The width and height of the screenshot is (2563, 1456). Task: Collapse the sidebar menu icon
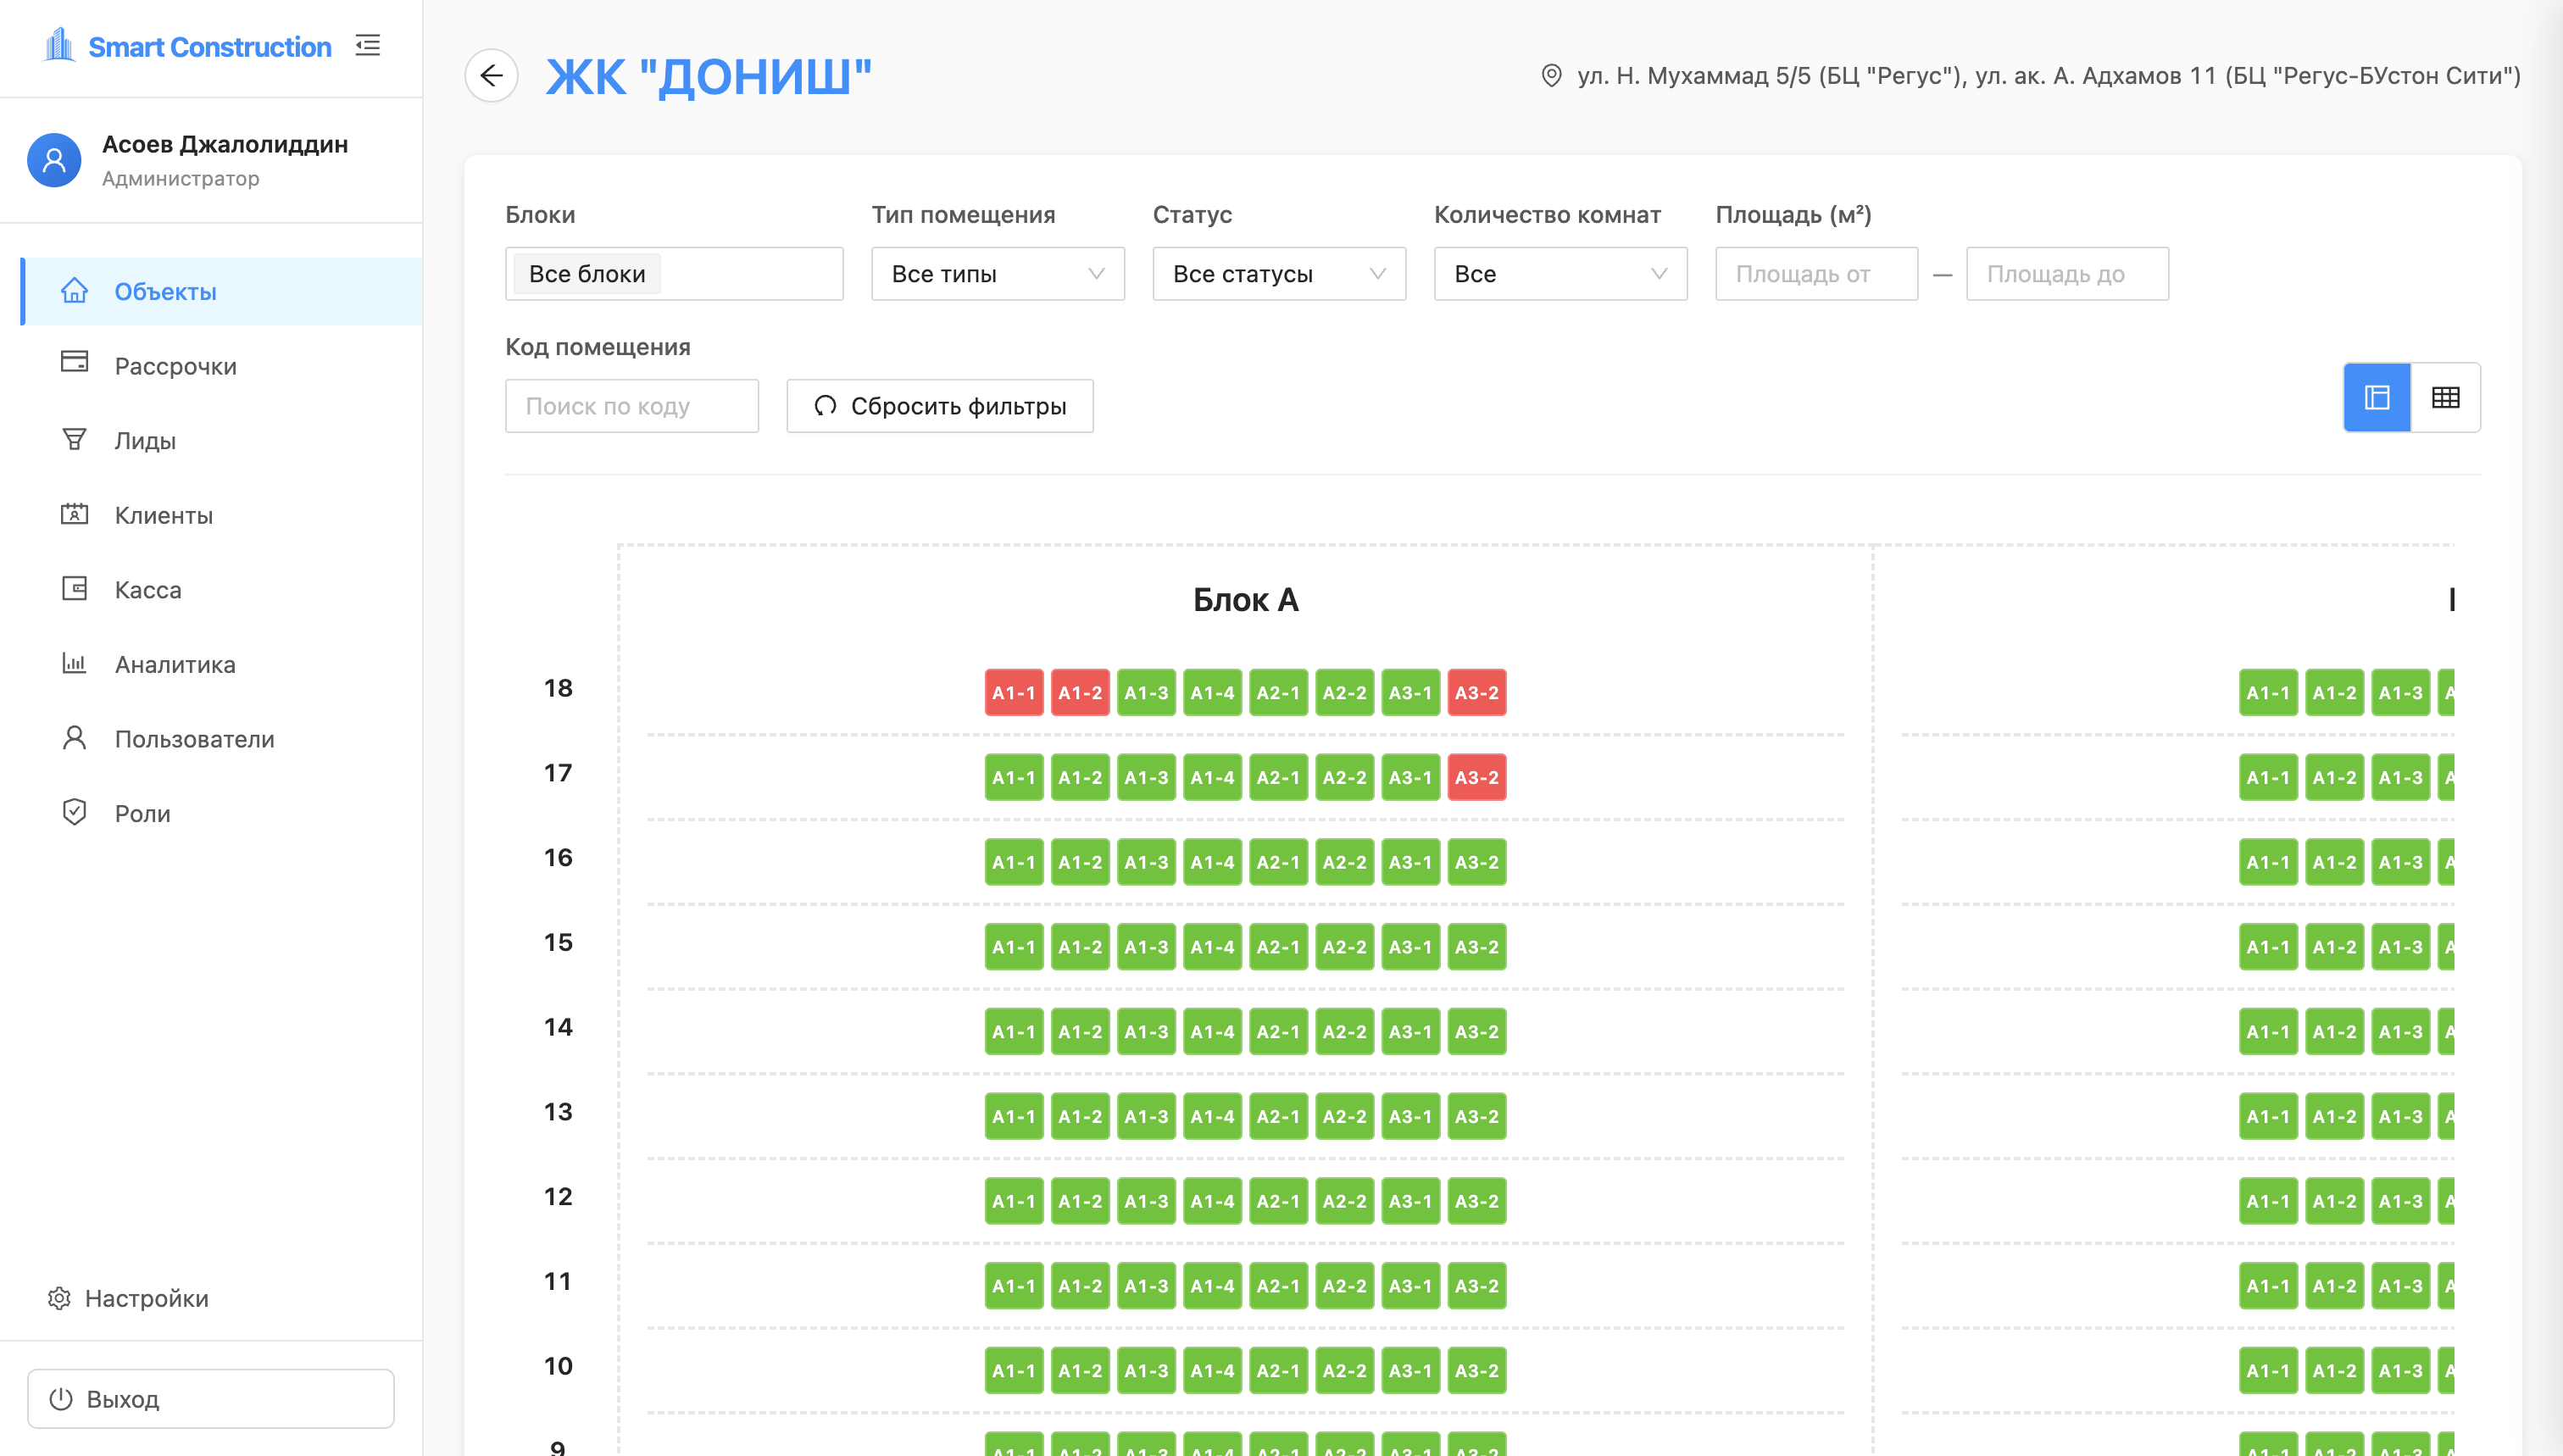[368, 45]
